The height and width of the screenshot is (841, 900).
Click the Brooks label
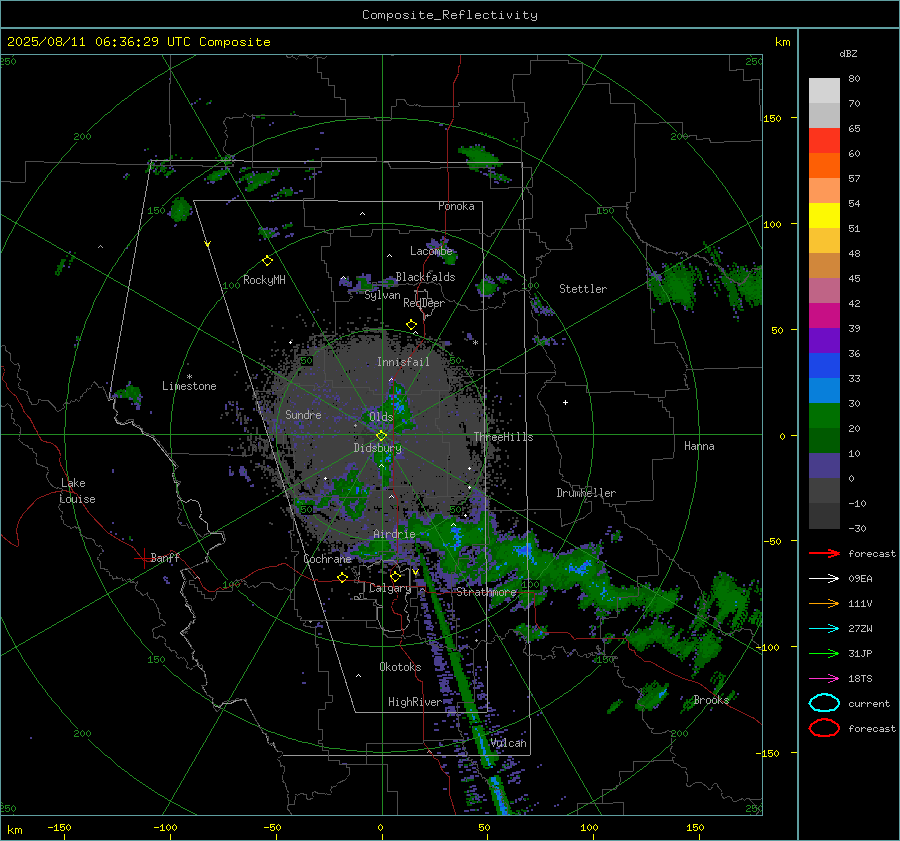click(711, 700)
